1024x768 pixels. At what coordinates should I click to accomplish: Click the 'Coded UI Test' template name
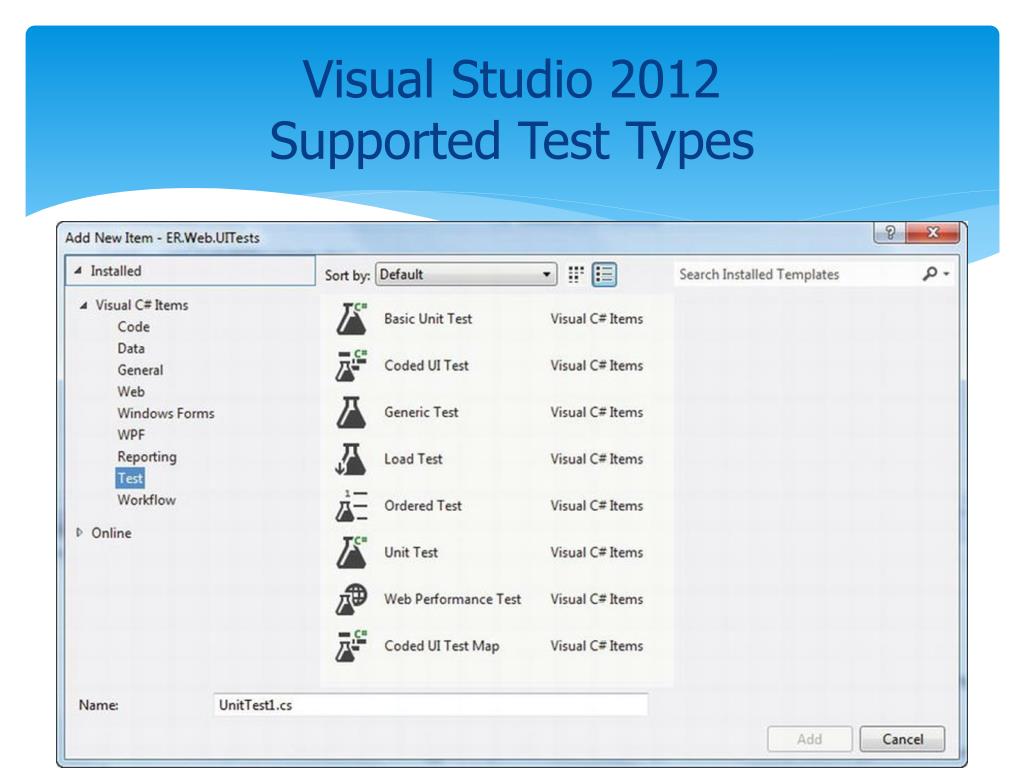[426, 366]
